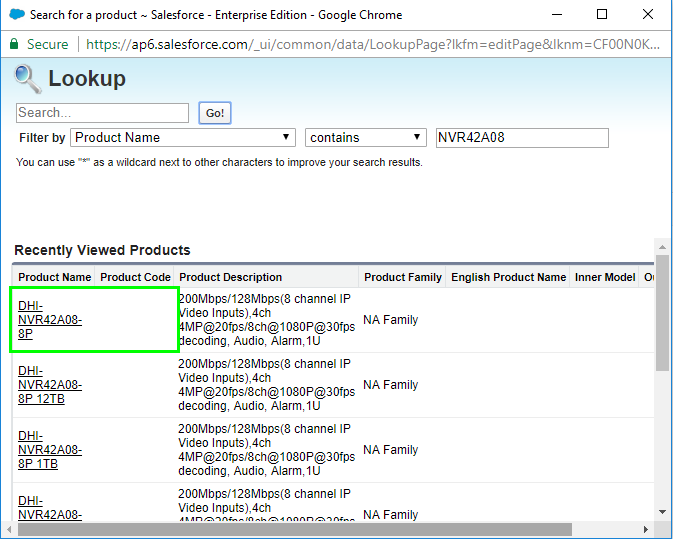Edit the NVR42A08 filter value field

(521, 138)
